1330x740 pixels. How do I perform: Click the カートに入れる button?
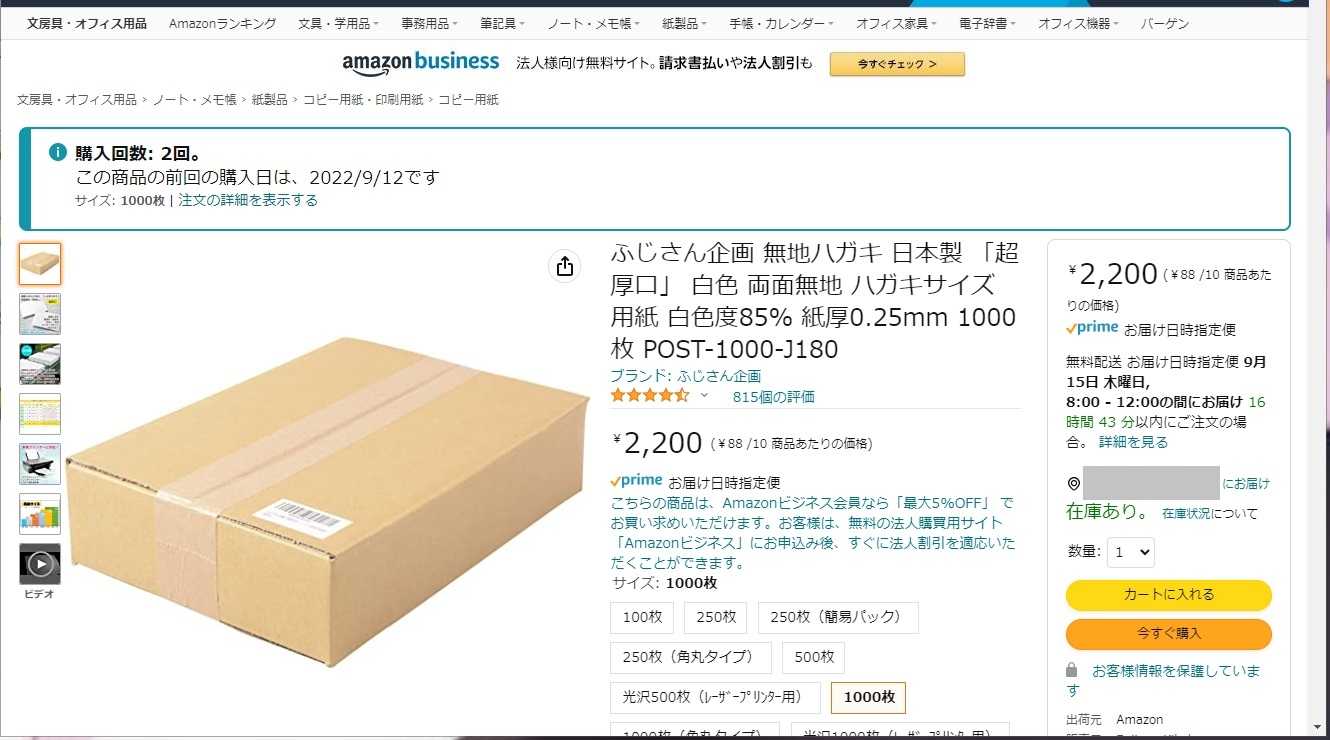coord(1169,595)
